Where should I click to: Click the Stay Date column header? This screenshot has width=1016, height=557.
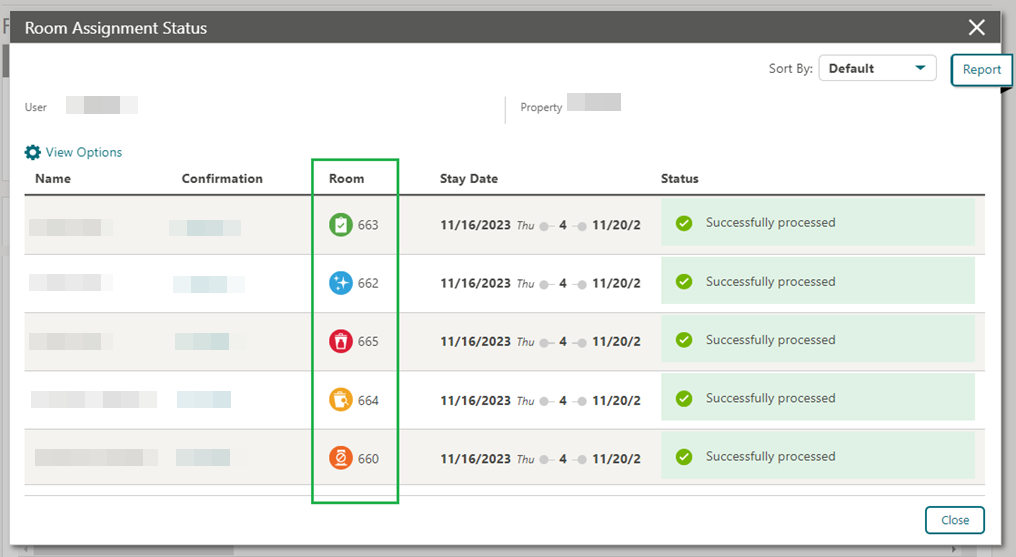coord(469,179)
